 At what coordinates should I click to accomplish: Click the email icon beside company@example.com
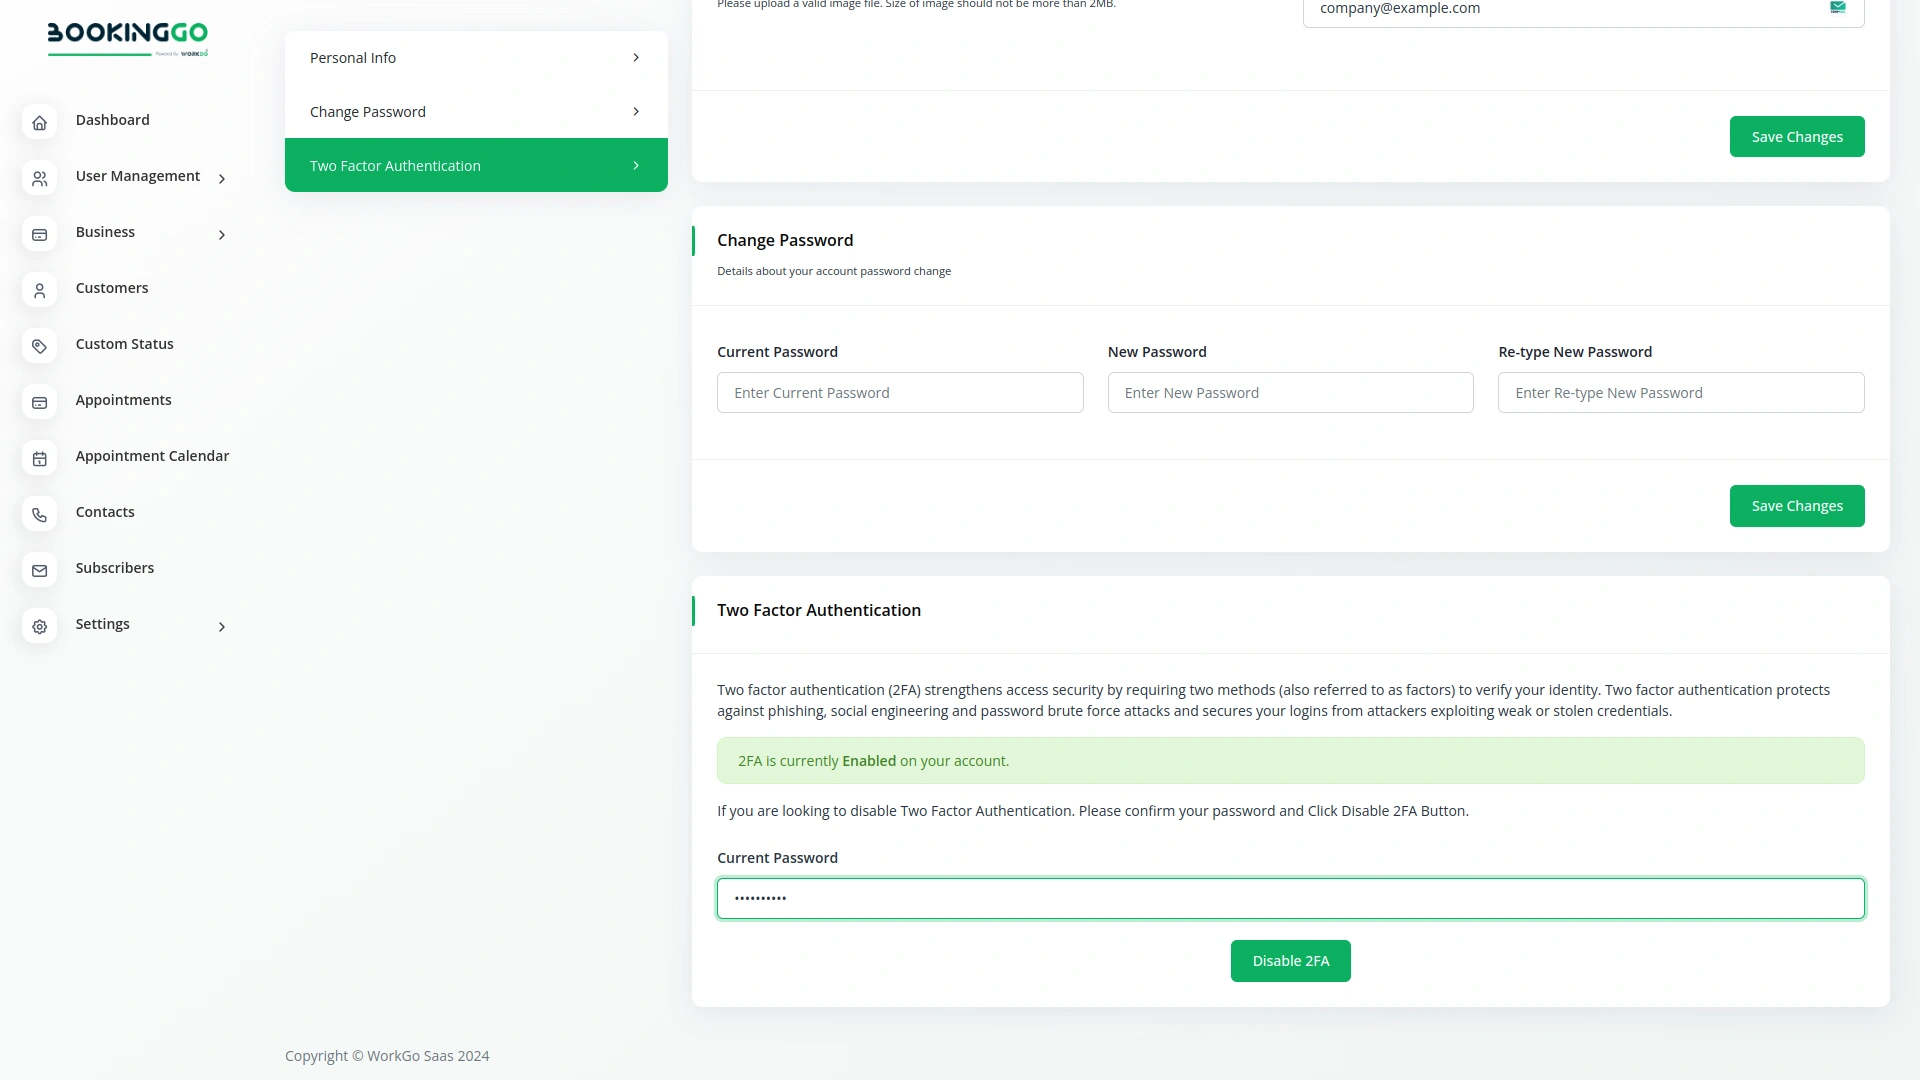pyautogui.click(x=1838, y=7)
